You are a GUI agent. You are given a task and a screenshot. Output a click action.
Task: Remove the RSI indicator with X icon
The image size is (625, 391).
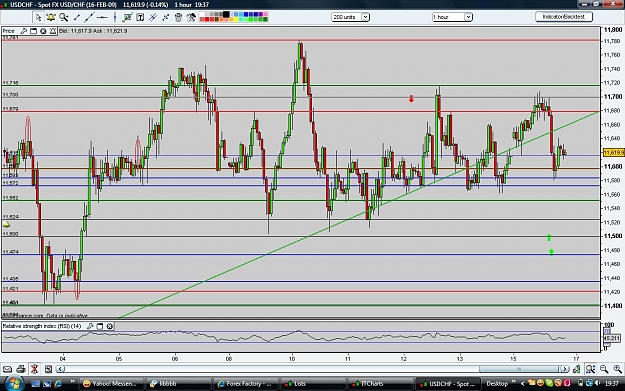110,326
